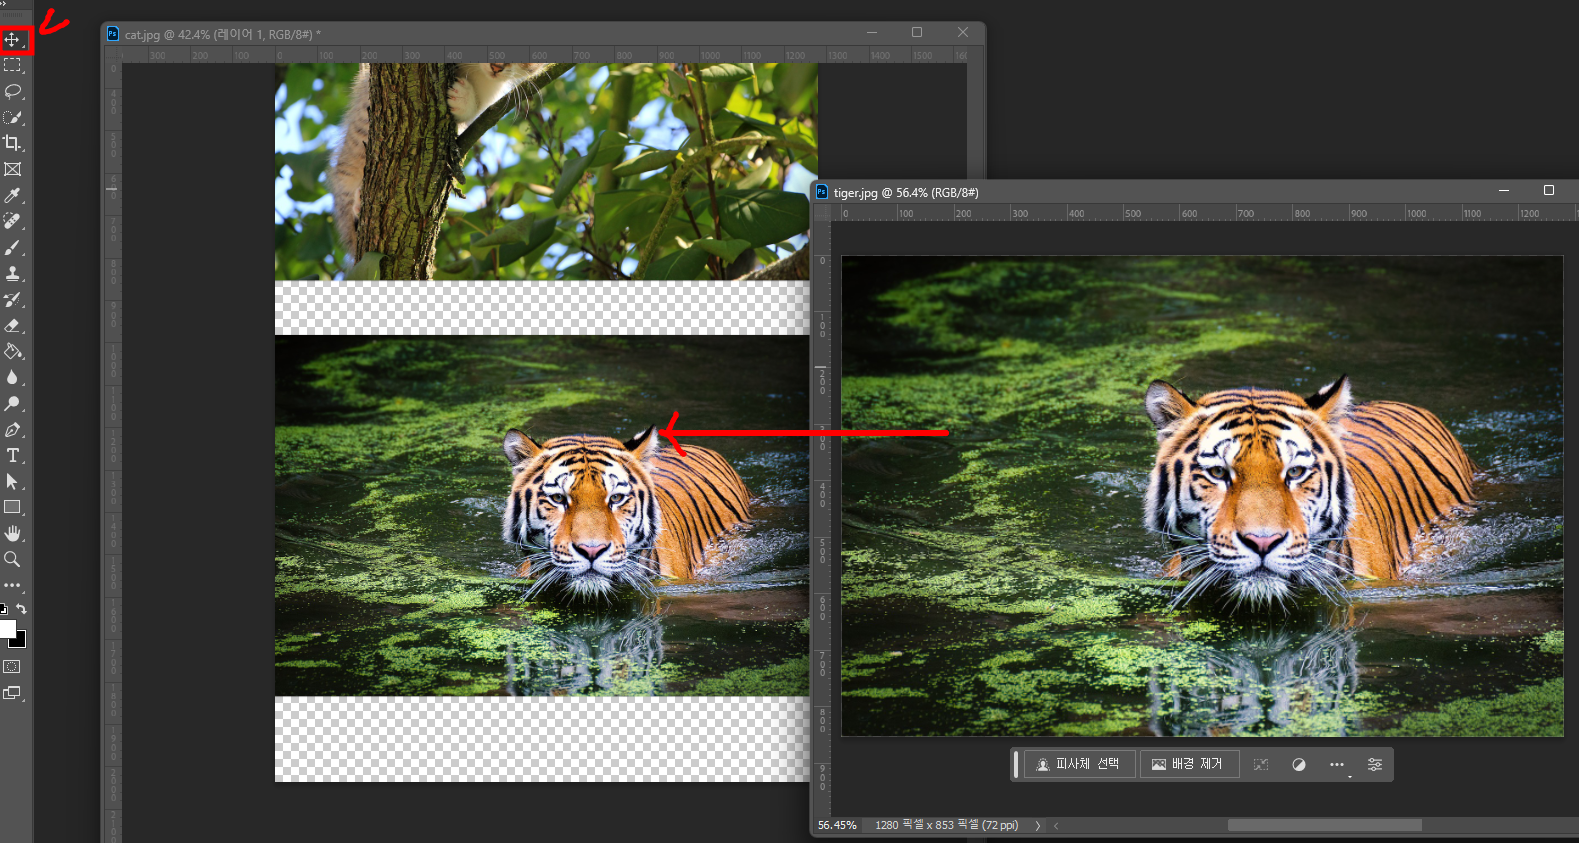Screen dimensions: 1579x843
Task: Reset to default foreground and background colors
Action: 4,608
